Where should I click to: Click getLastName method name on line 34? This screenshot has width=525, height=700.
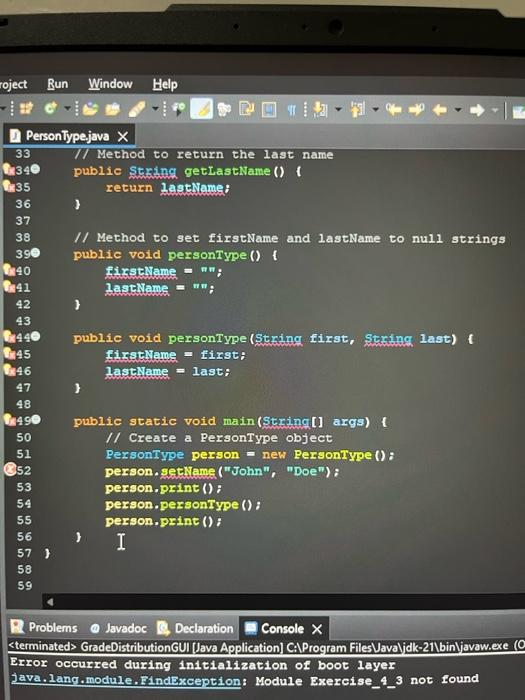227,171
